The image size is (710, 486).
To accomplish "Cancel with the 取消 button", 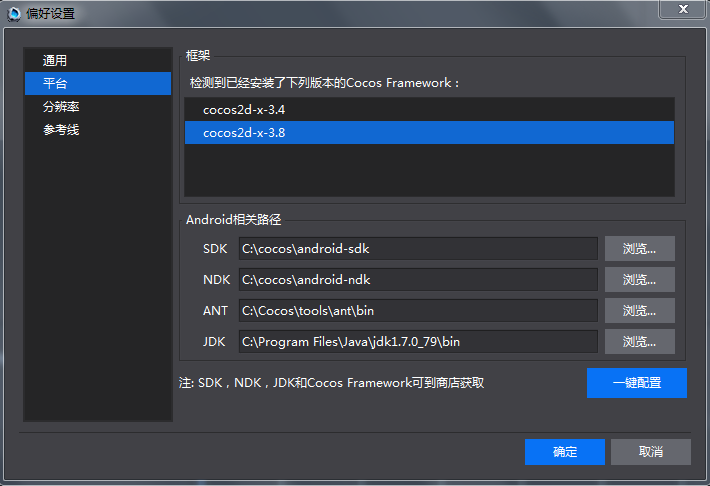I will click(x=651, y=452).
